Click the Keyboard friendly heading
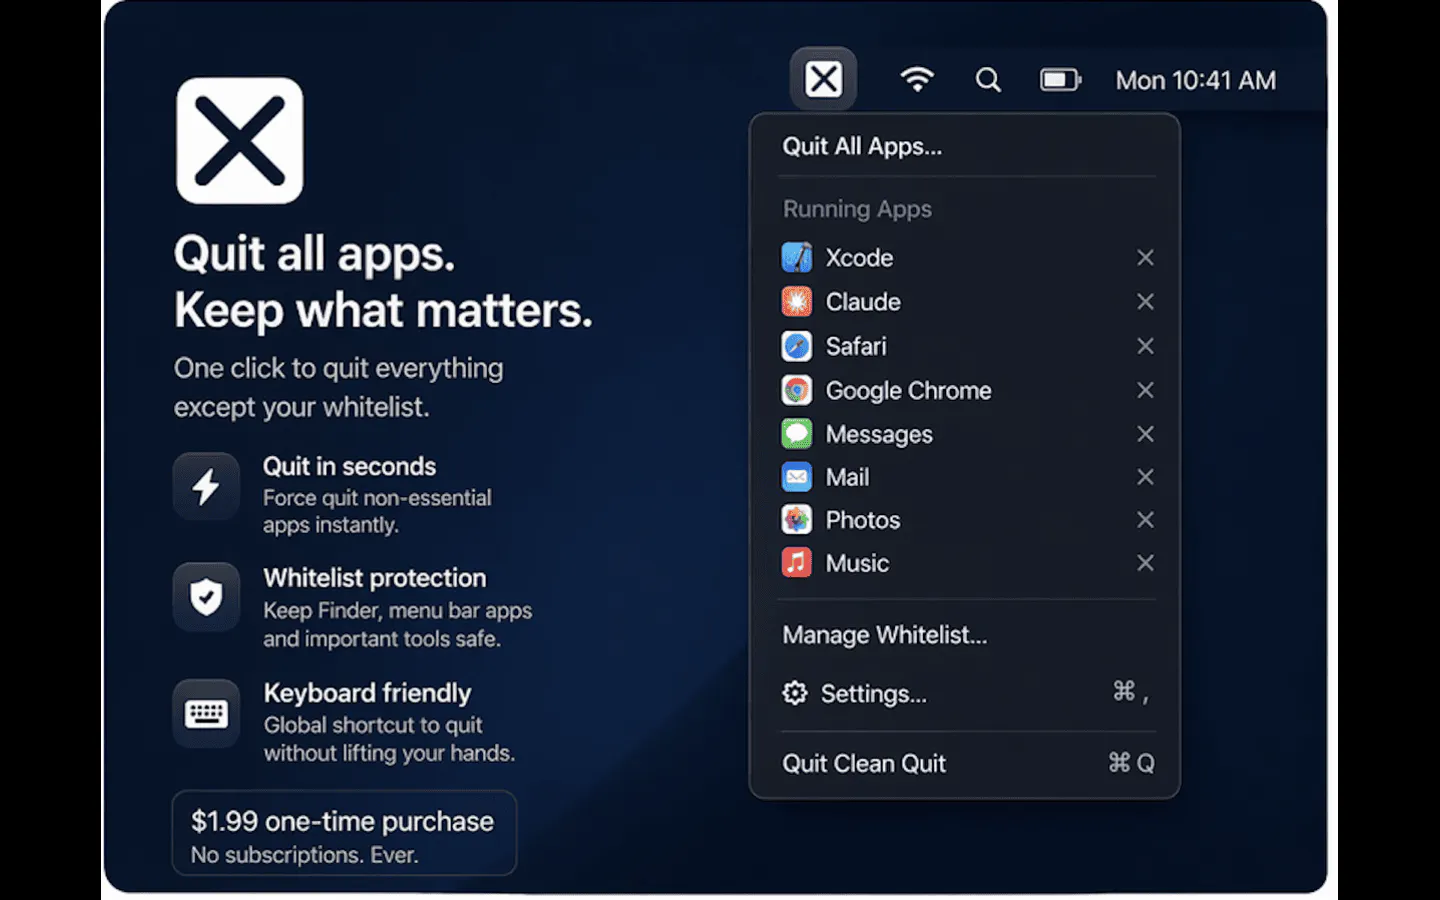This screenshot has width=1440, height=900. tap(367, 693)
